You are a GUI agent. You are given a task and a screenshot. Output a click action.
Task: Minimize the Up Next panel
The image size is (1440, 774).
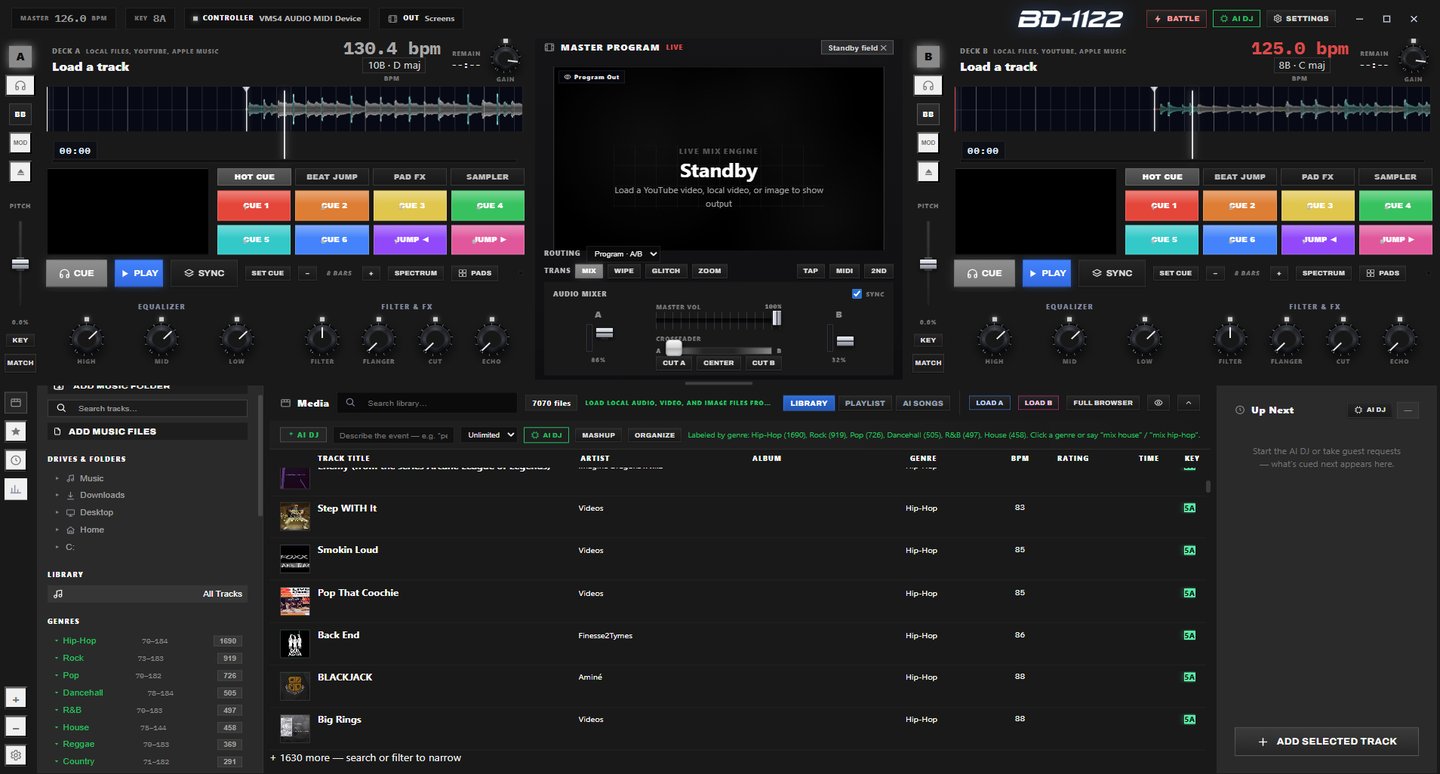point(1409,410)
